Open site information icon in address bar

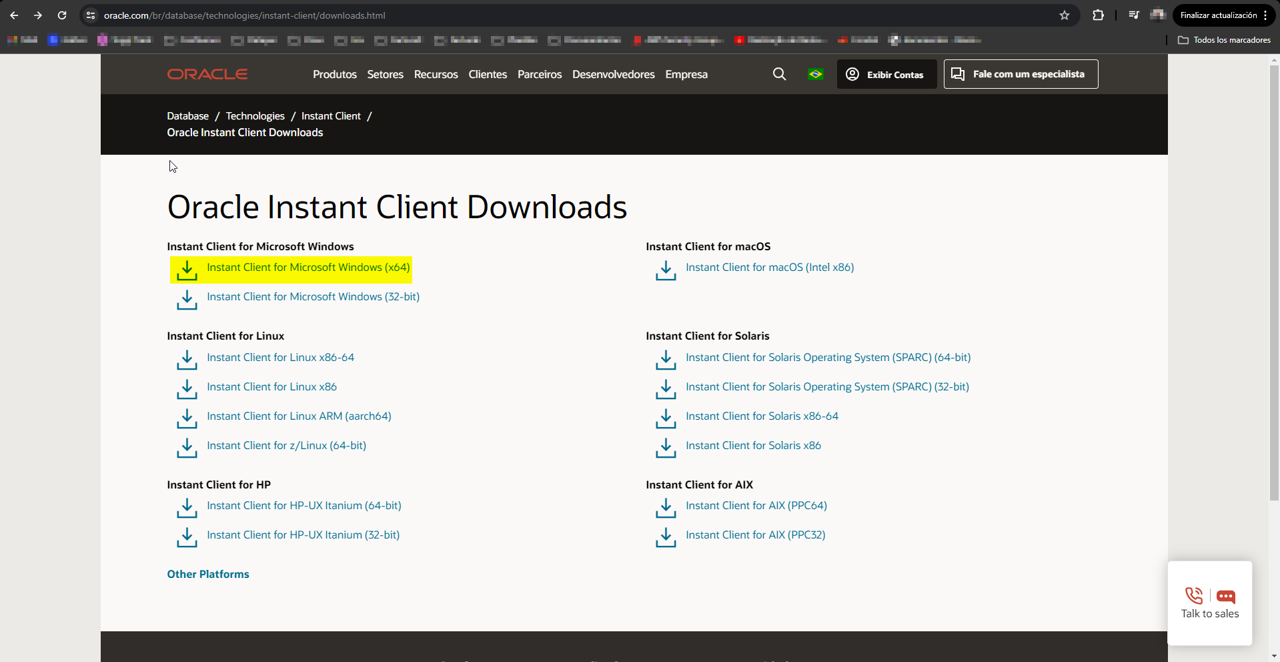[90, 15]
